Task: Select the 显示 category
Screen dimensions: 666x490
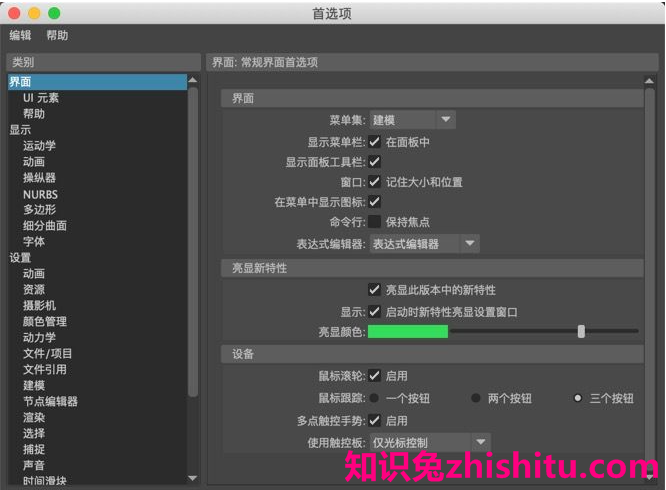Action: pos(20,130)
